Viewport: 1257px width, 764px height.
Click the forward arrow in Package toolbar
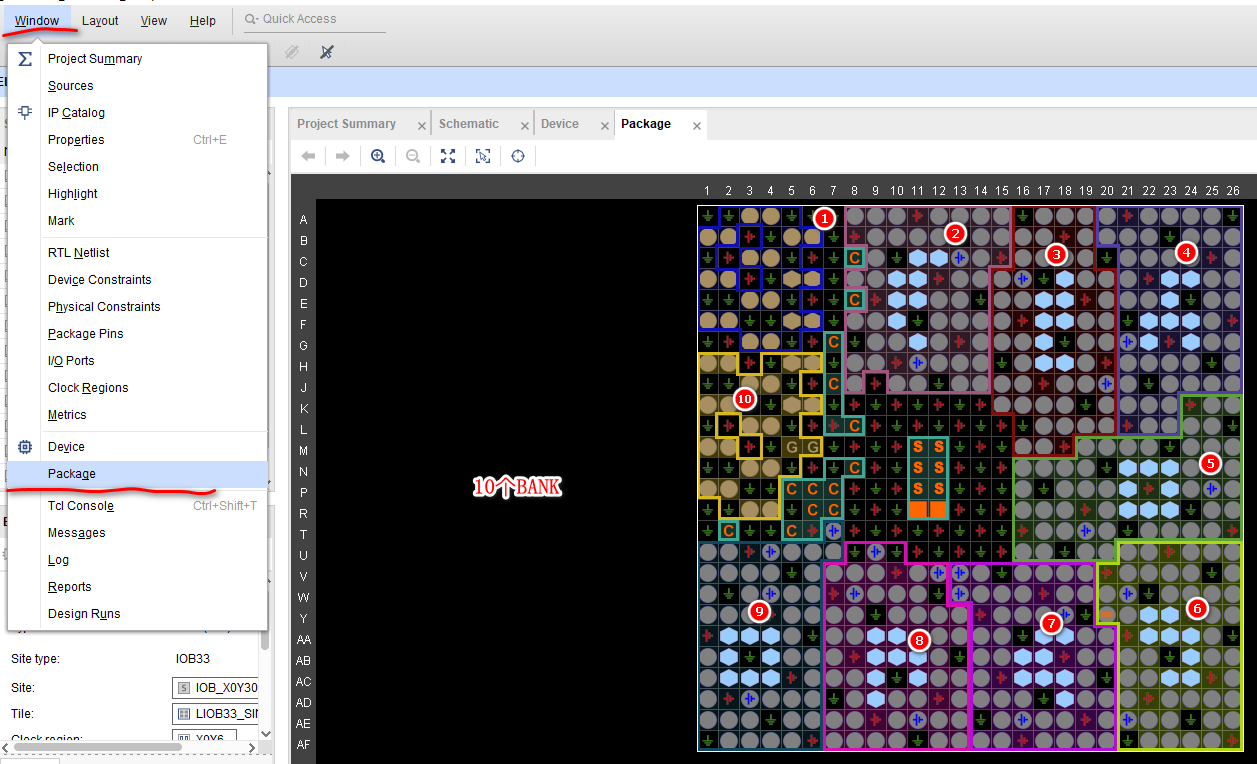(342, 156)
